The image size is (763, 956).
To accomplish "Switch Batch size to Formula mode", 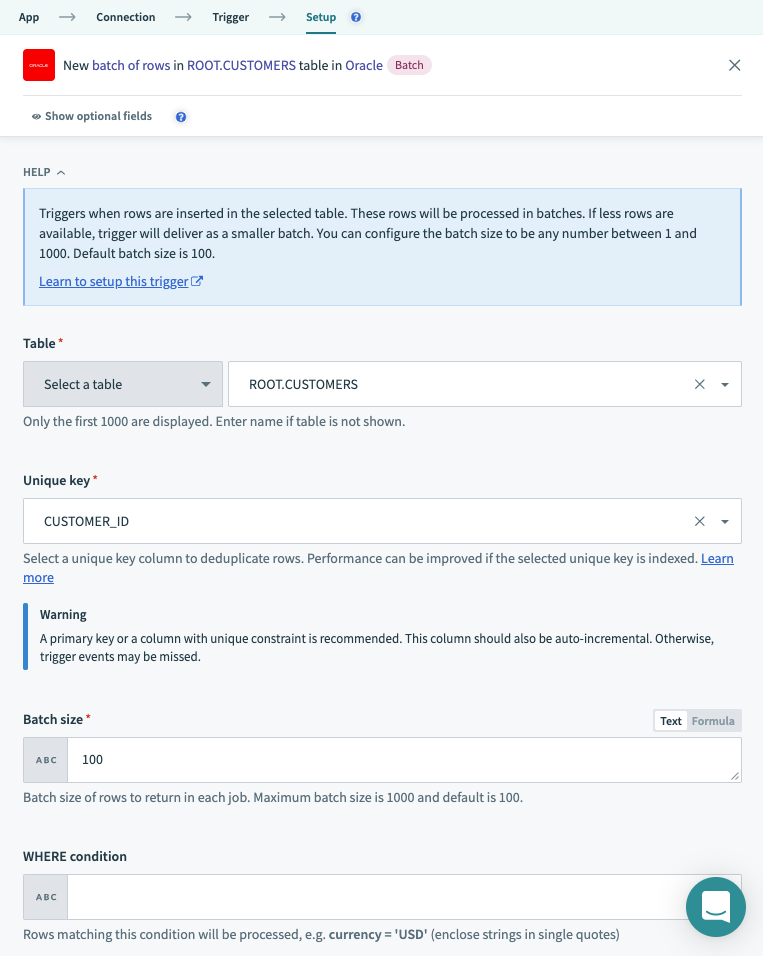I will click(713, 721).
